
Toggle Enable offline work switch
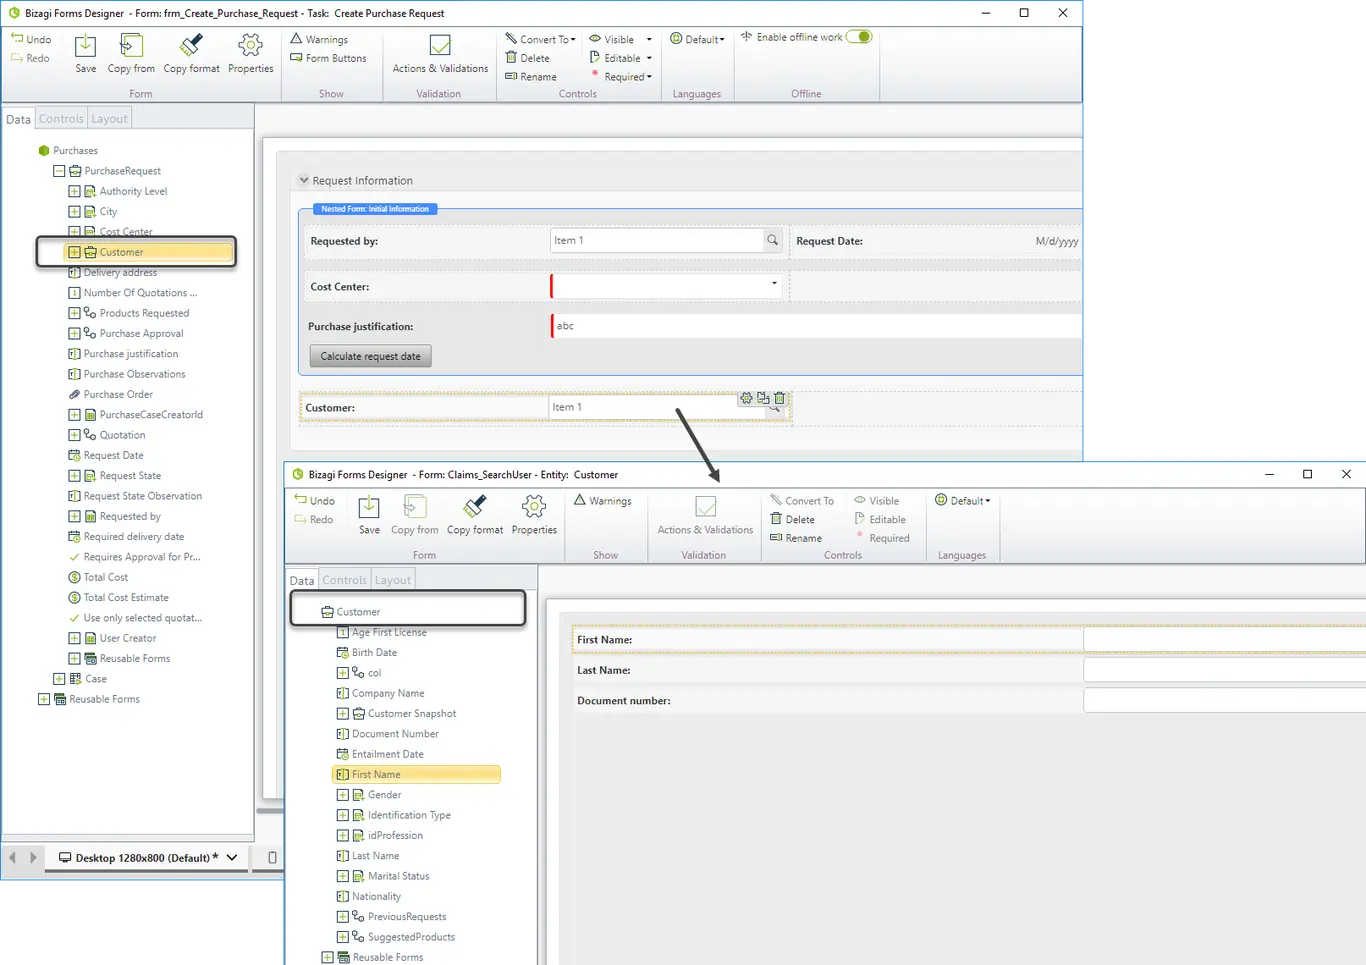click(859, 37)
